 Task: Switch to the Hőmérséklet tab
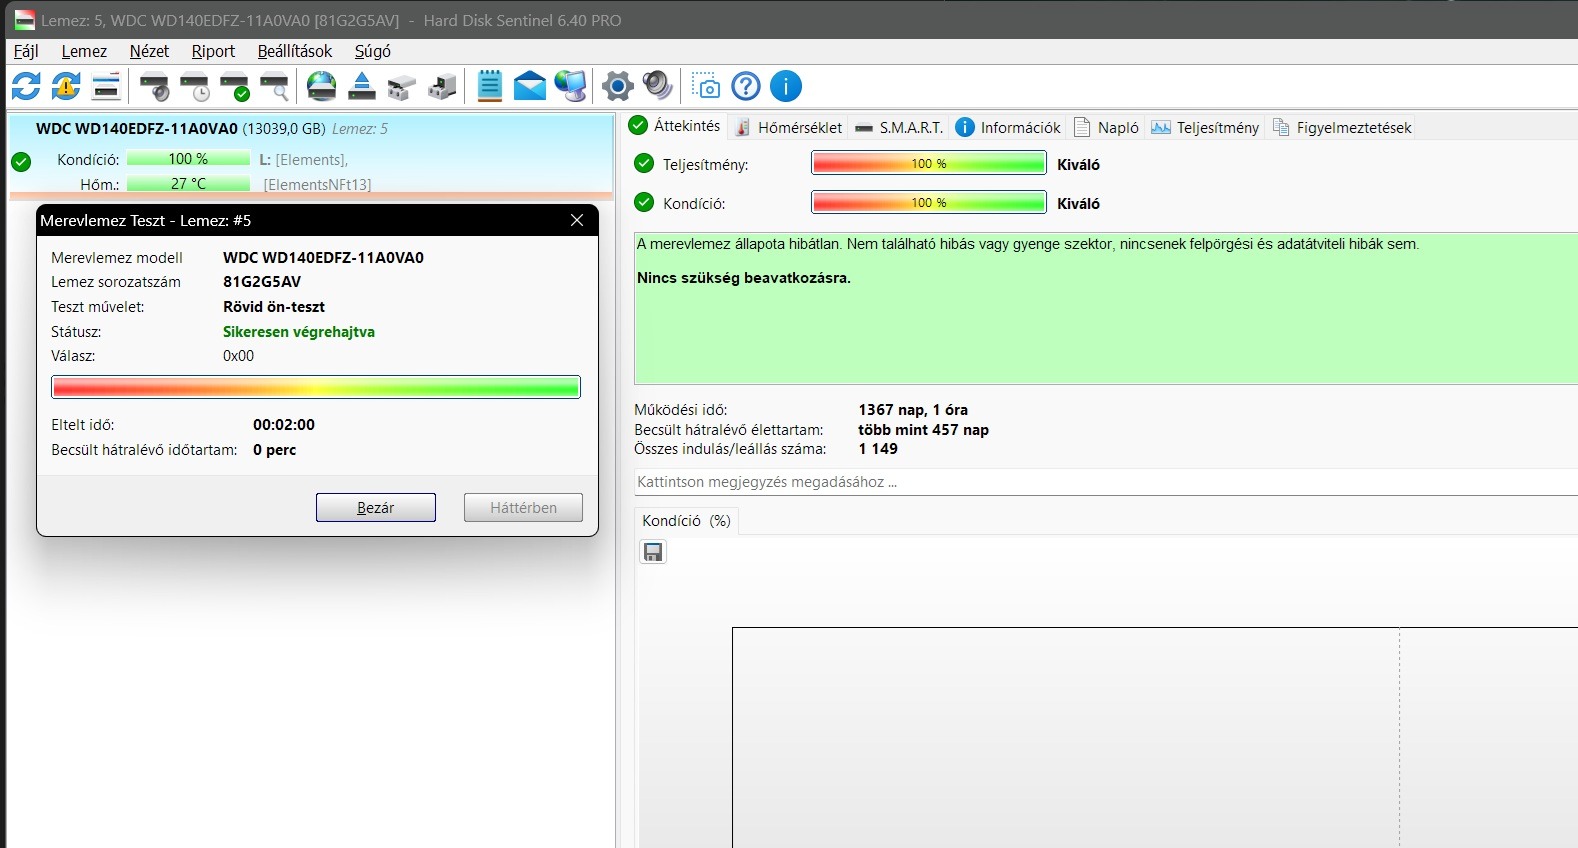(788, 127)
